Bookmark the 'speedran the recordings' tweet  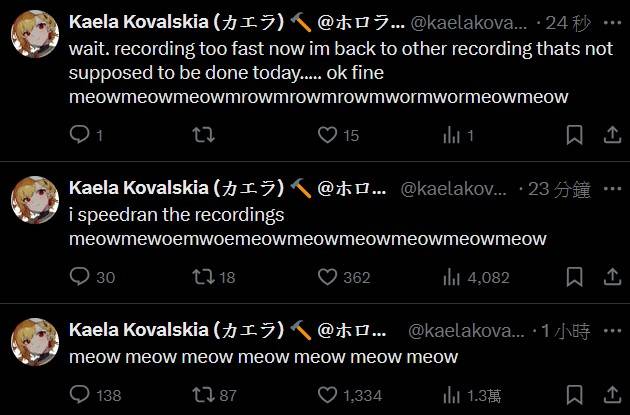pyautogui.click(x=574, y=277)
